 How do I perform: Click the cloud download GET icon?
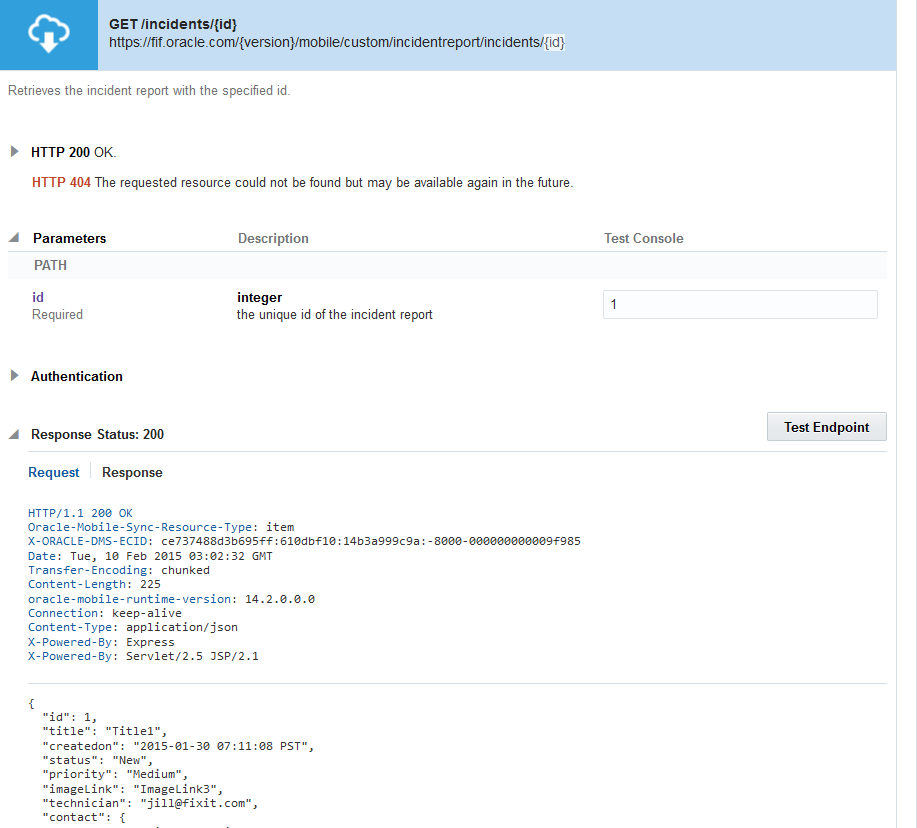(x=49, y=35)
